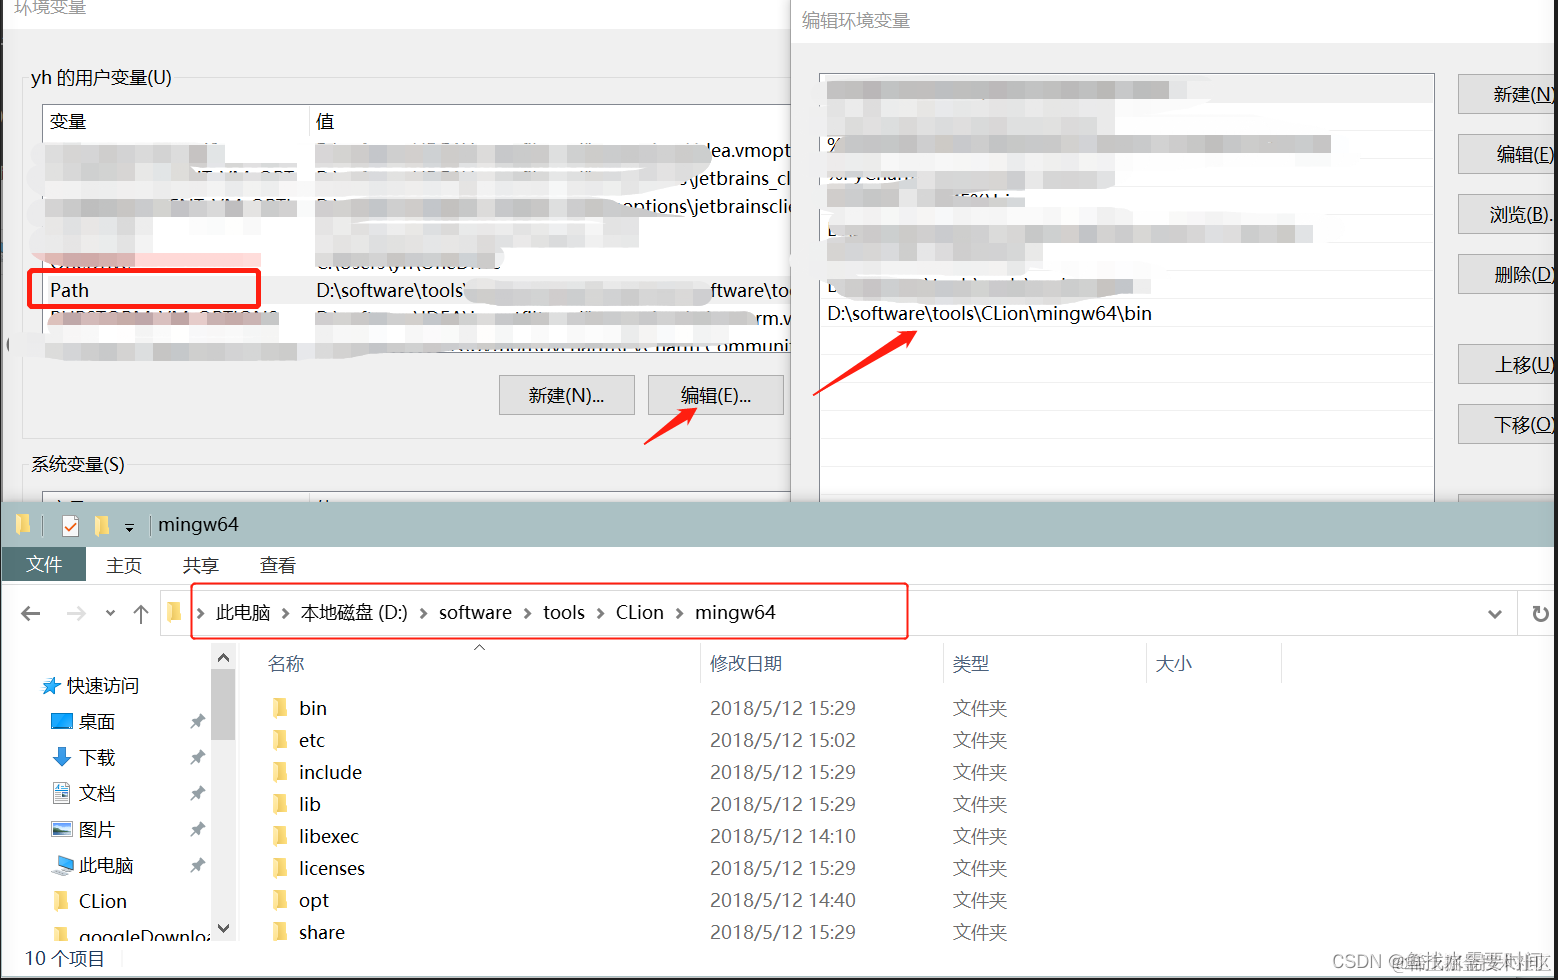Screen dimensions: 1558x980
Task: Click the 2018/5/12 14:40 date of opt
Action: 783,900
